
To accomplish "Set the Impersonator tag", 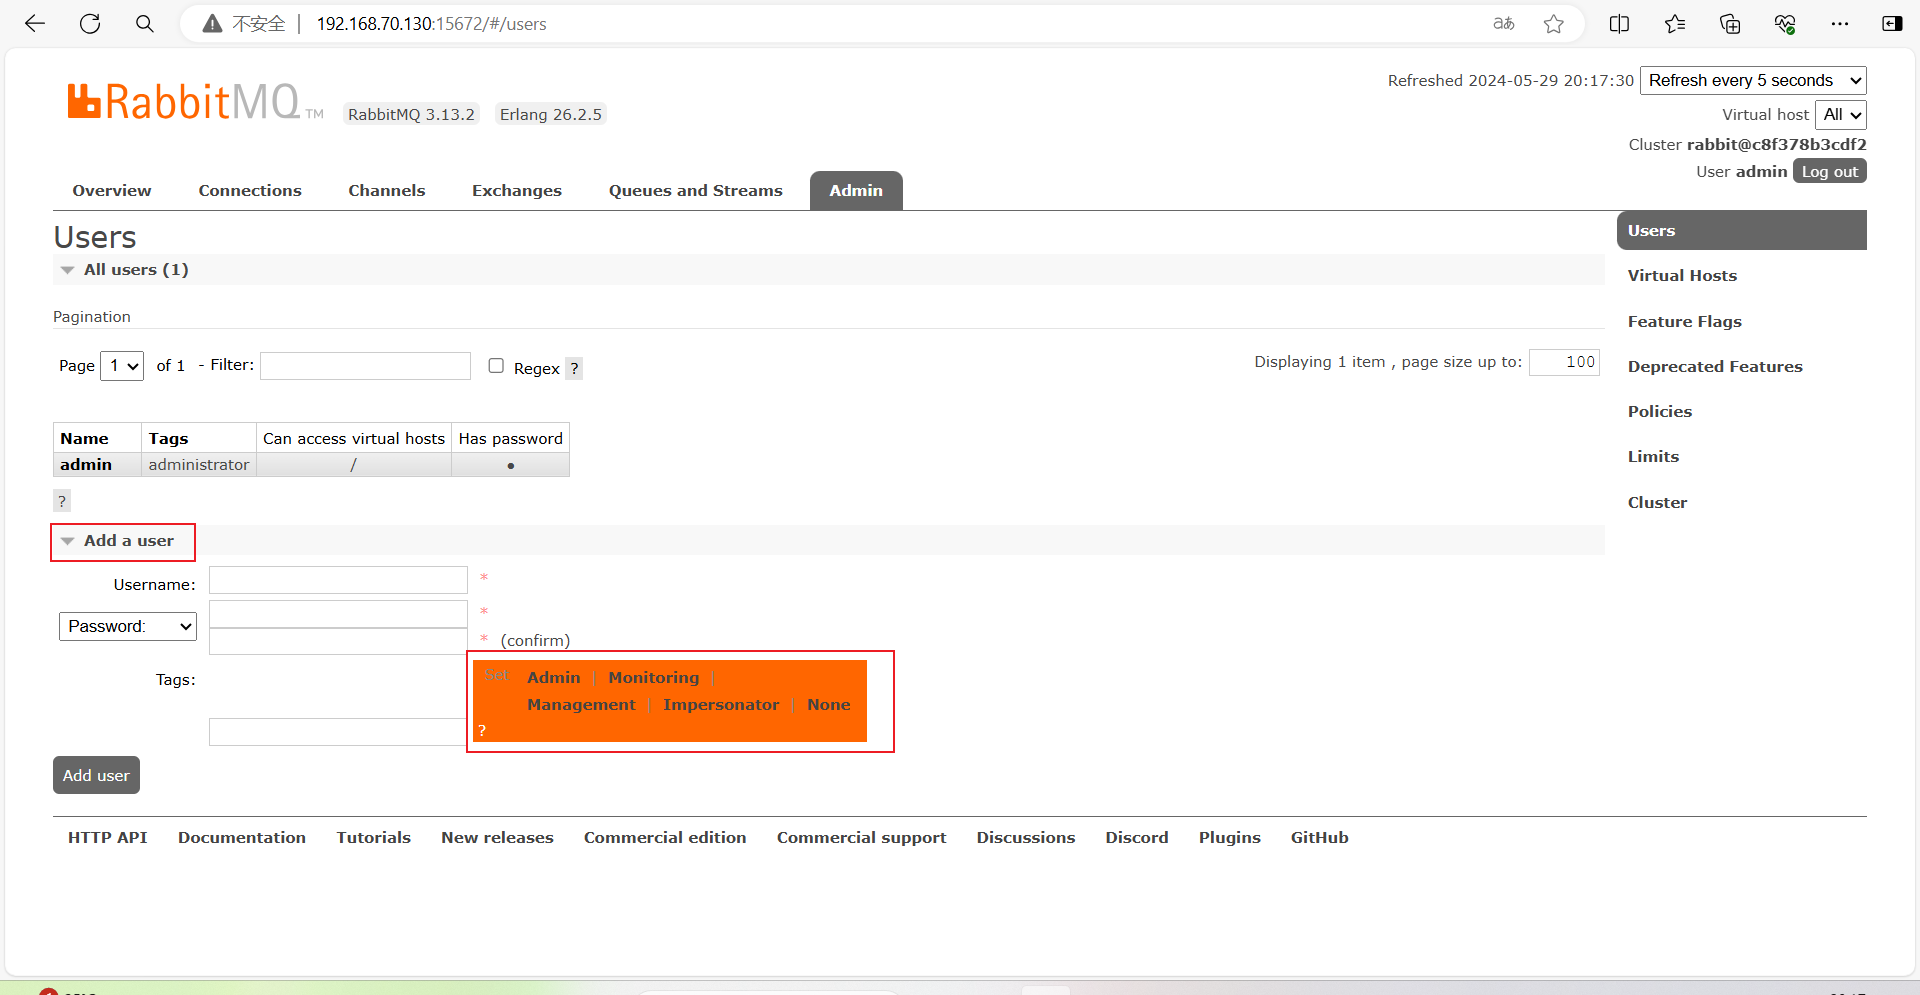I will click(x=721, y=704).
